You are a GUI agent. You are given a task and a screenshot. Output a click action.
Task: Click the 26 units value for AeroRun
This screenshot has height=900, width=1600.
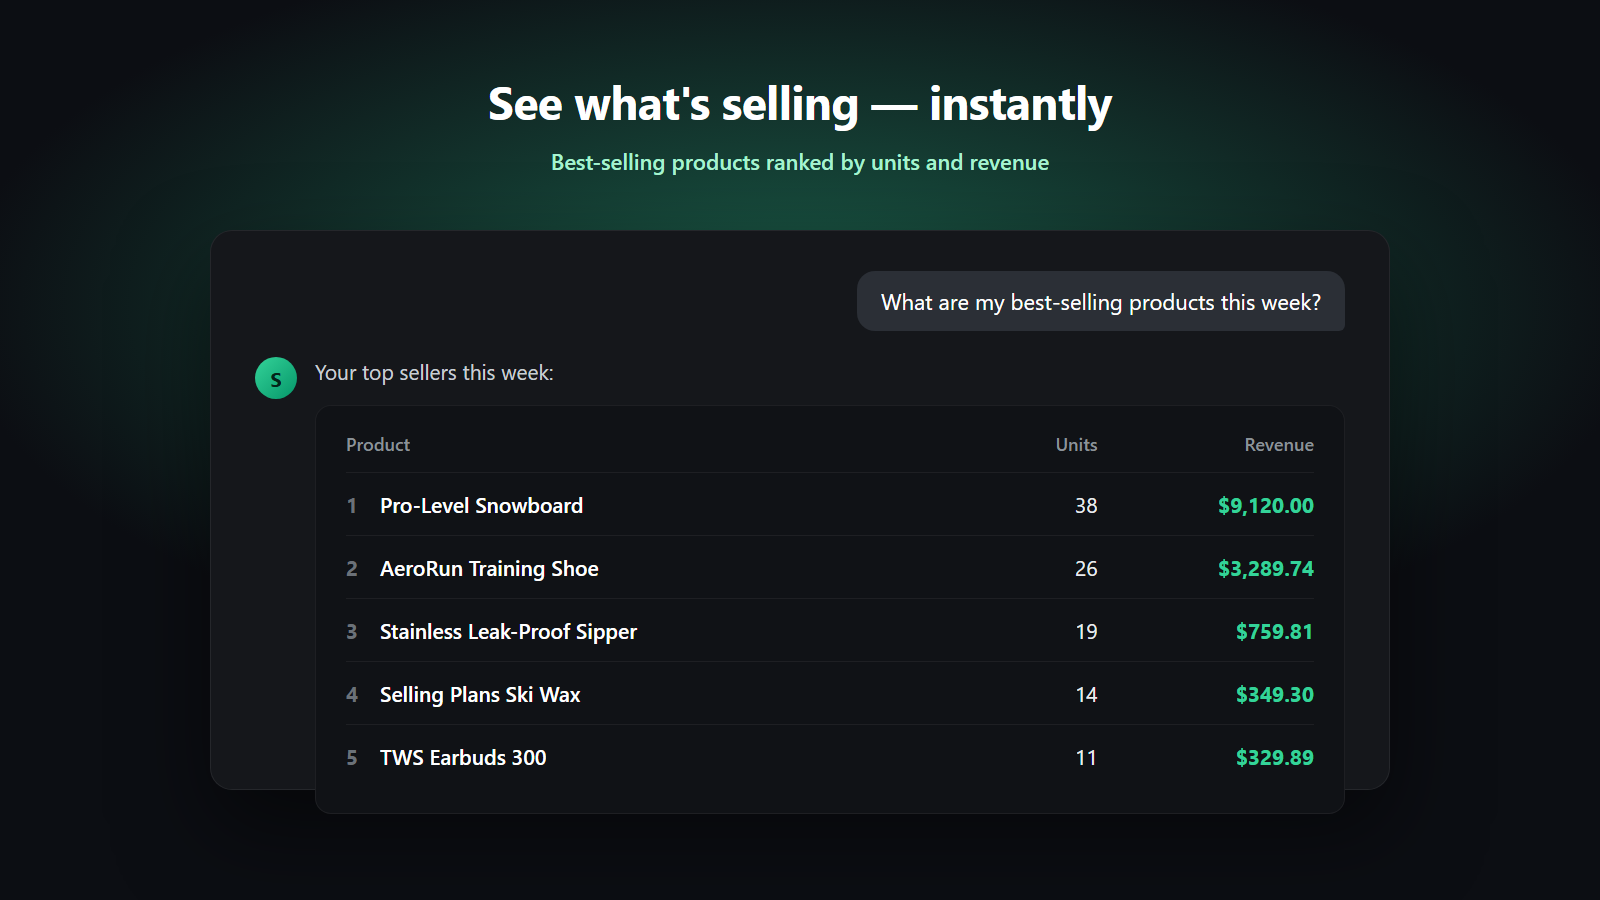point(1086,569)
